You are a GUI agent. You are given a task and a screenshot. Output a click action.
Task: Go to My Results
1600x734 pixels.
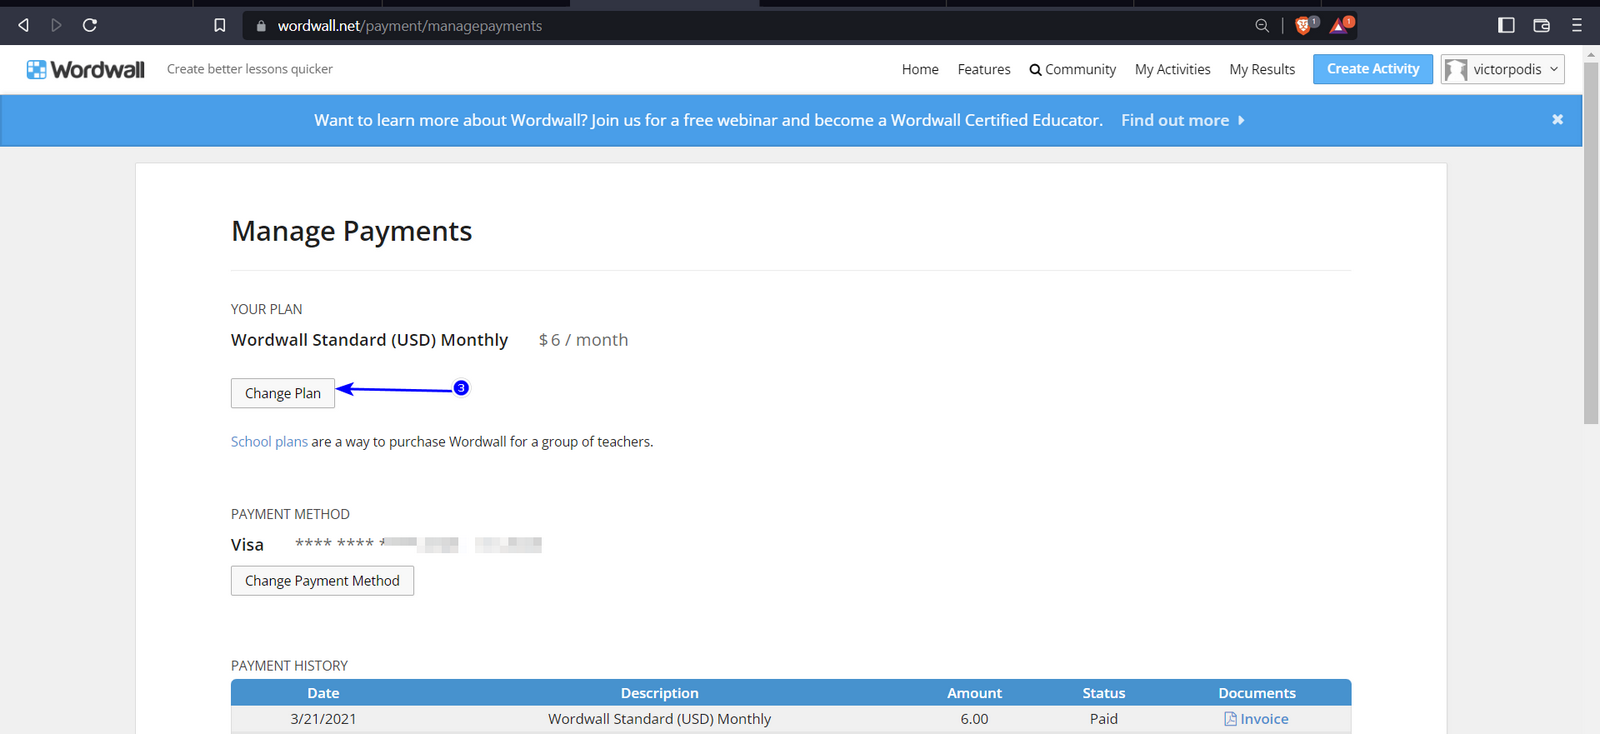click(x=1262, y=69)
